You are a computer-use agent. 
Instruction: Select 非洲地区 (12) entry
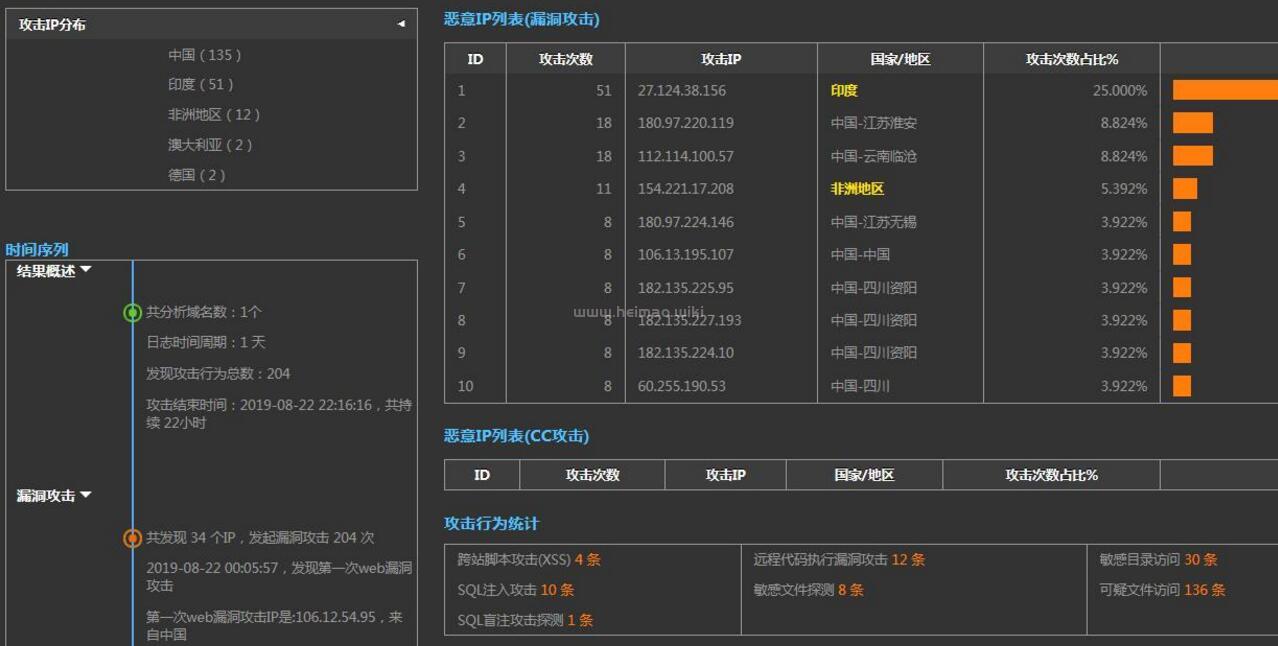point(214,115)
